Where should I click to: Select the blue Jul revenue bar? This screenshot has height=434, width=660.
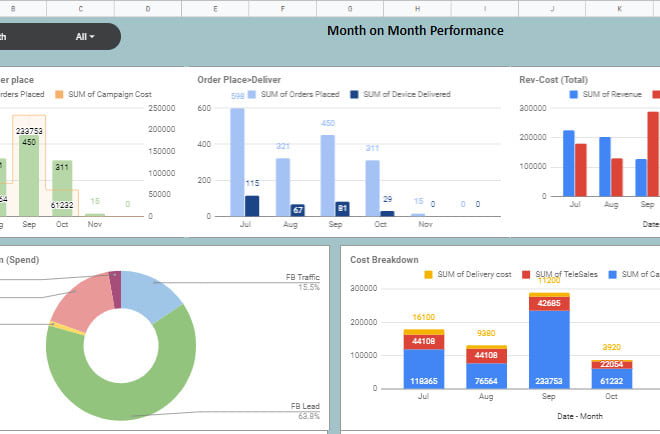click(569, 163)
